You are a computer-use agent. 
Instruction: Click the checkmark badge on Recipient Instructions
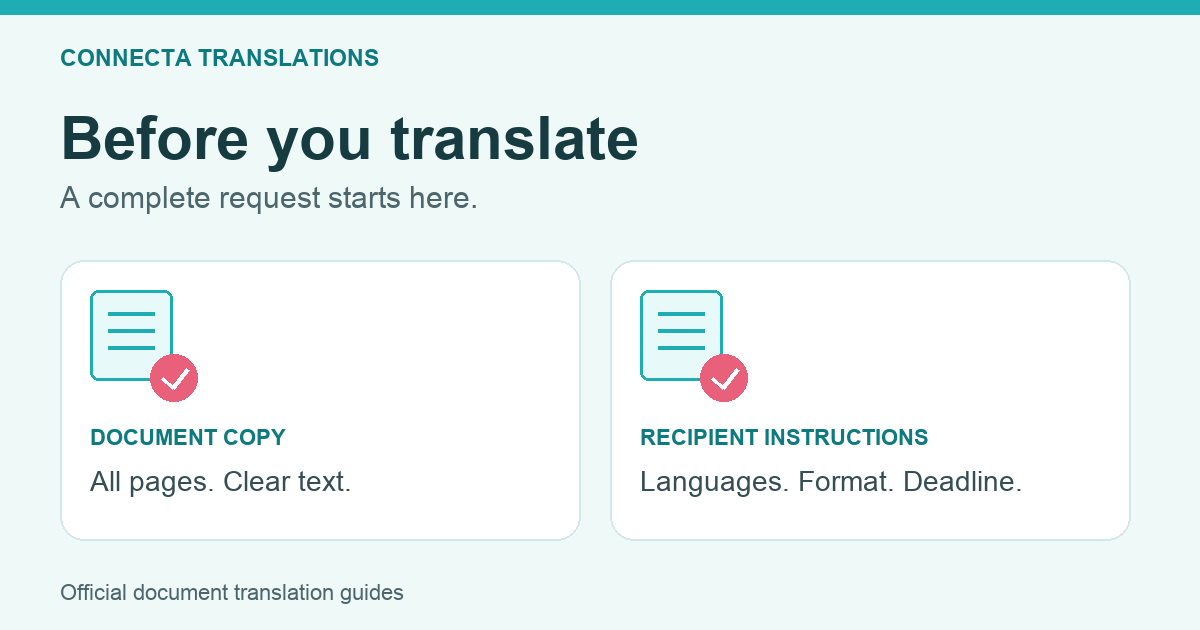point(724,378)
